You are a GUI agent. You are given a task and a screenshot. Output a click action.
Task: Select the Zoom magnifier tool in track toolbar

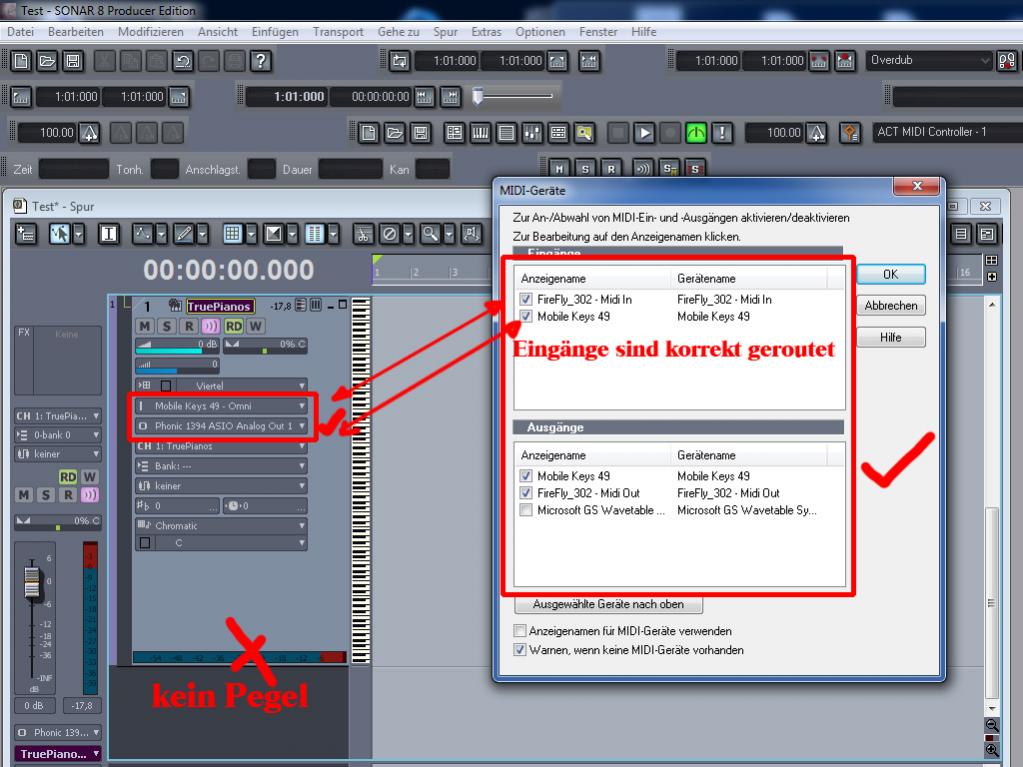430,233
